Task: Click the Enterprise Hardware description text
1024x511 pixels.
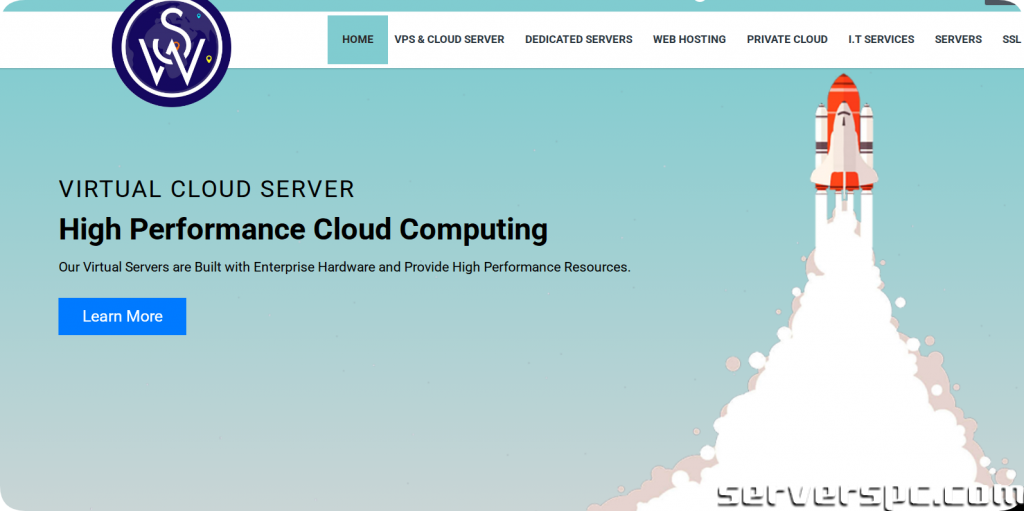Action: pyautogui.click(x=344, y=267)
